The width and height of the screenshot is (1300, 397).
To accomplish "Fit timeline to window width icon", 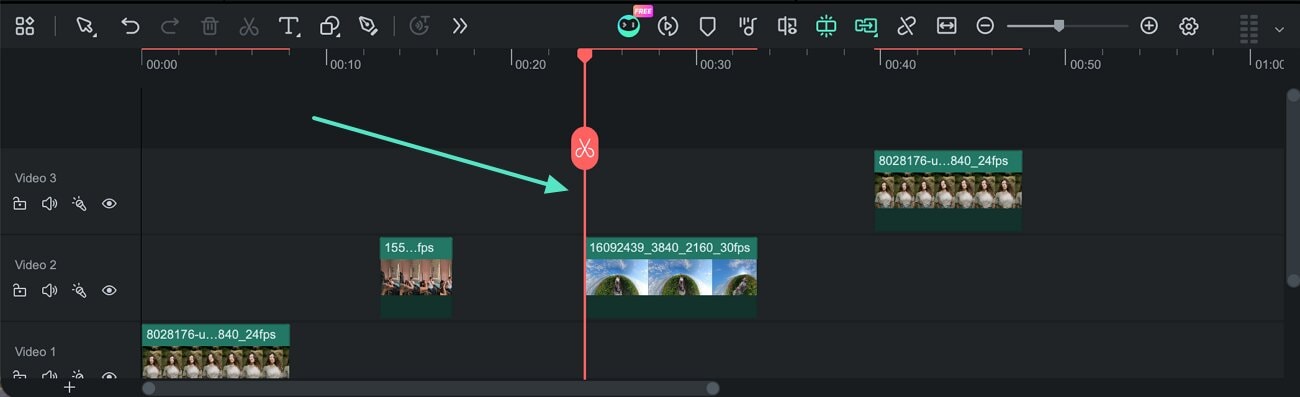I will 946,27.
